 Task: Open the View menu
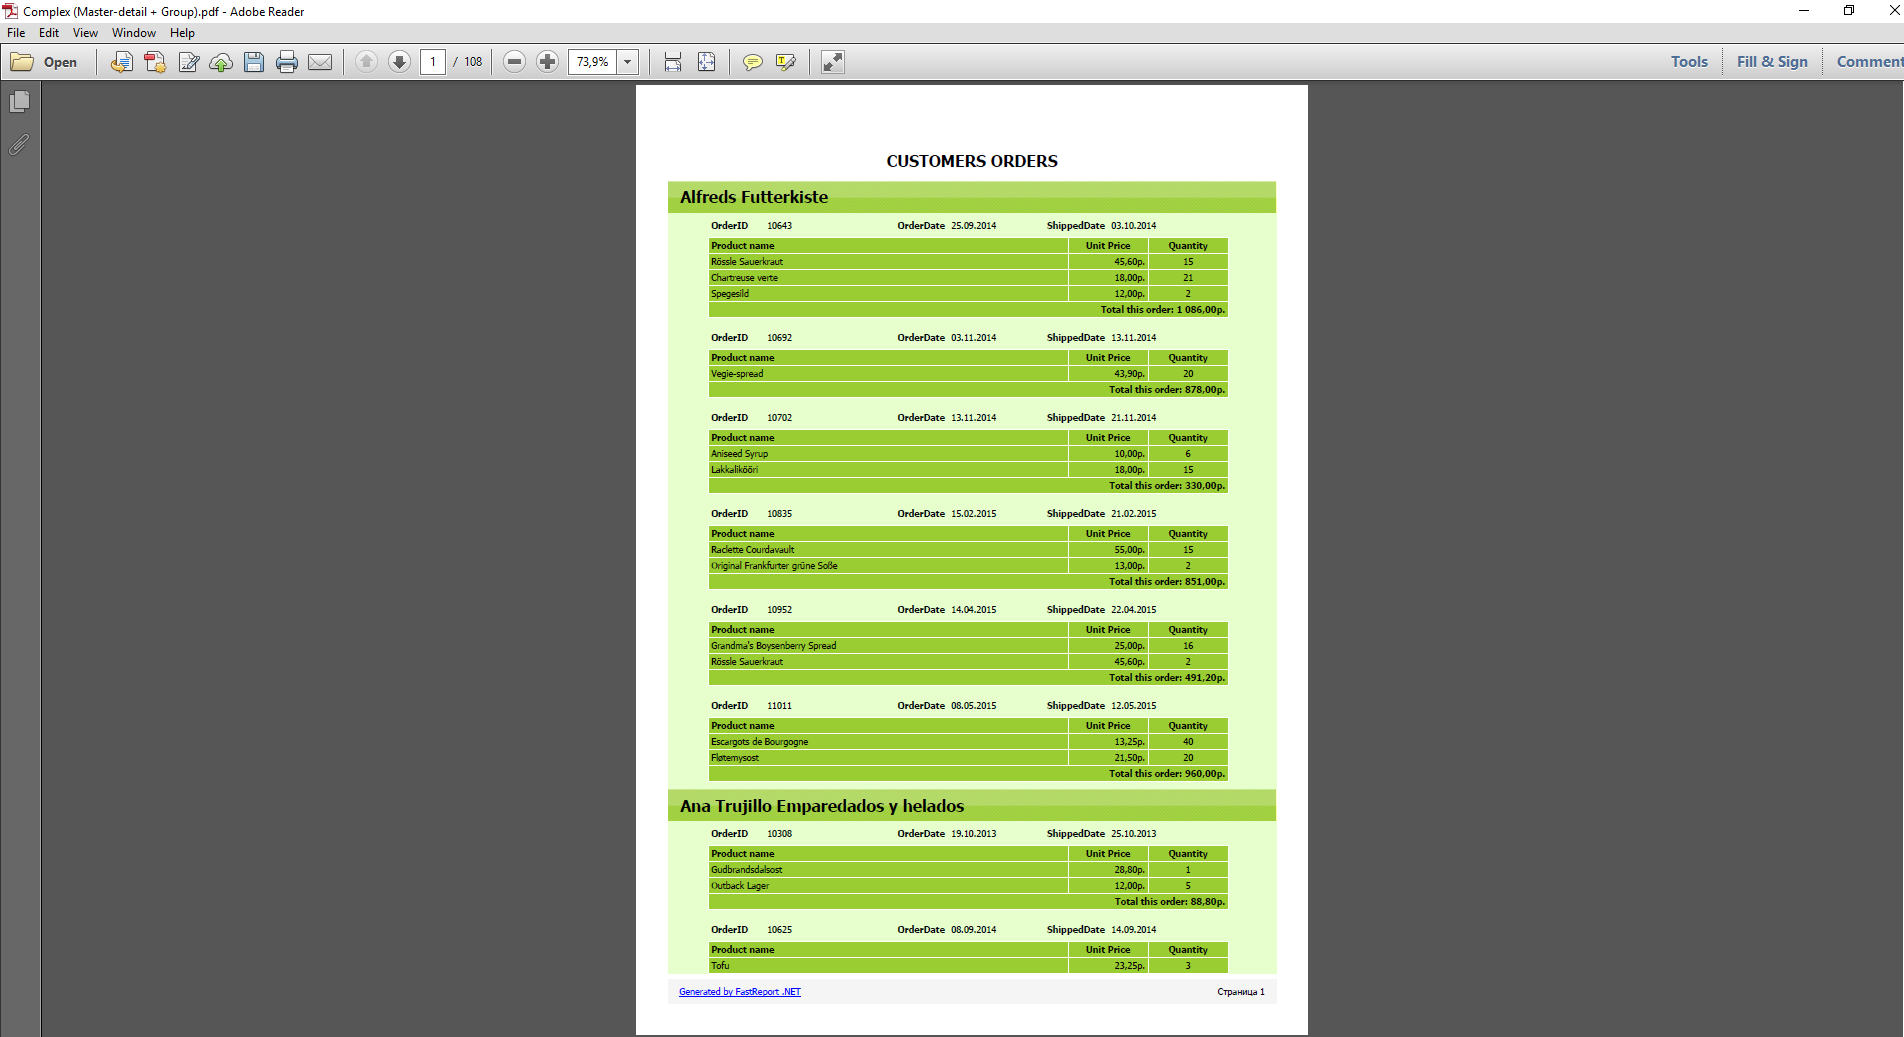[85, 33]
